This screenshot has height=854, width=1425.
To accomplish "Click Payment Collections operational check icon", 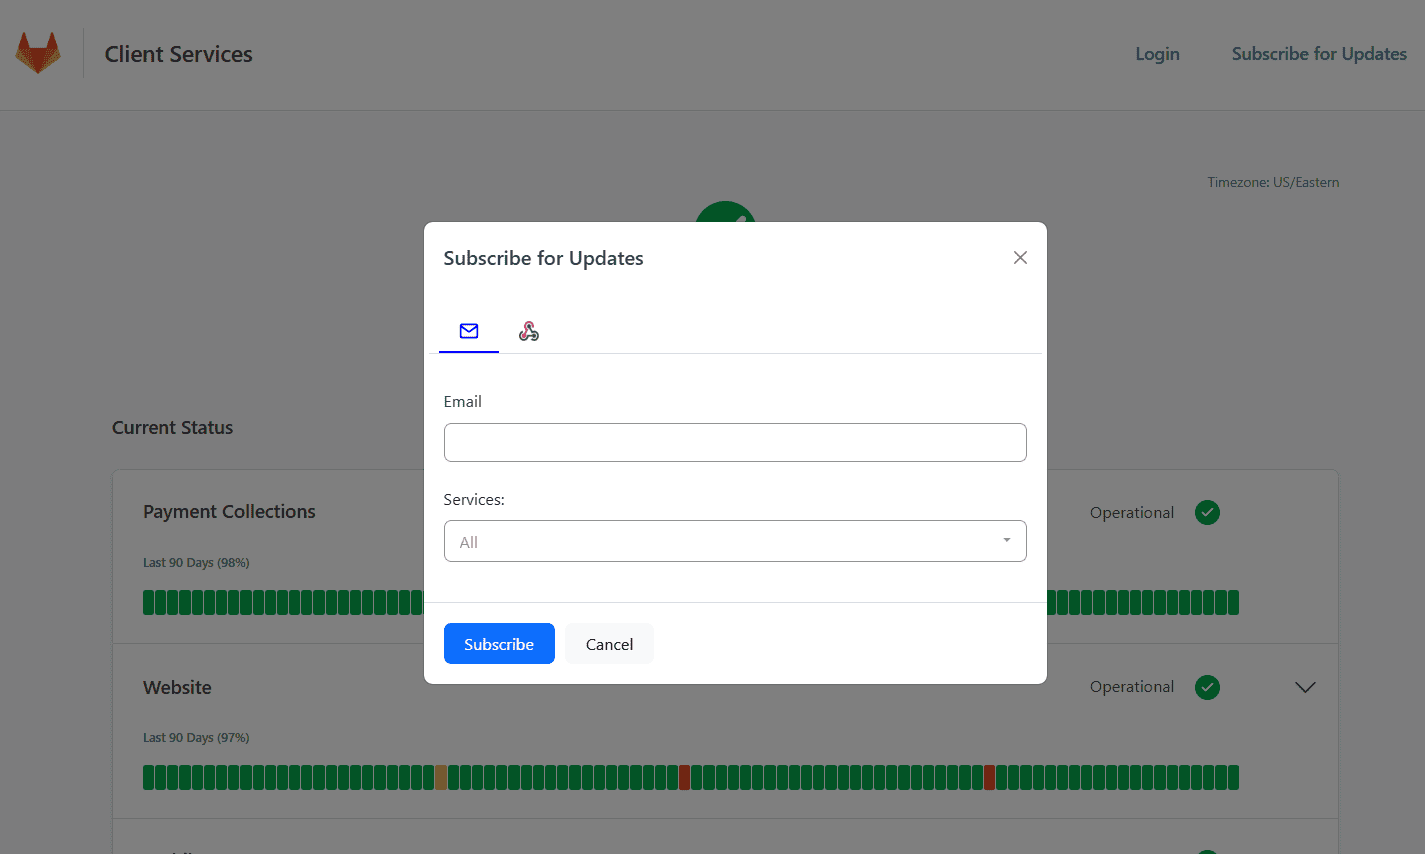I will (1207, 513).
